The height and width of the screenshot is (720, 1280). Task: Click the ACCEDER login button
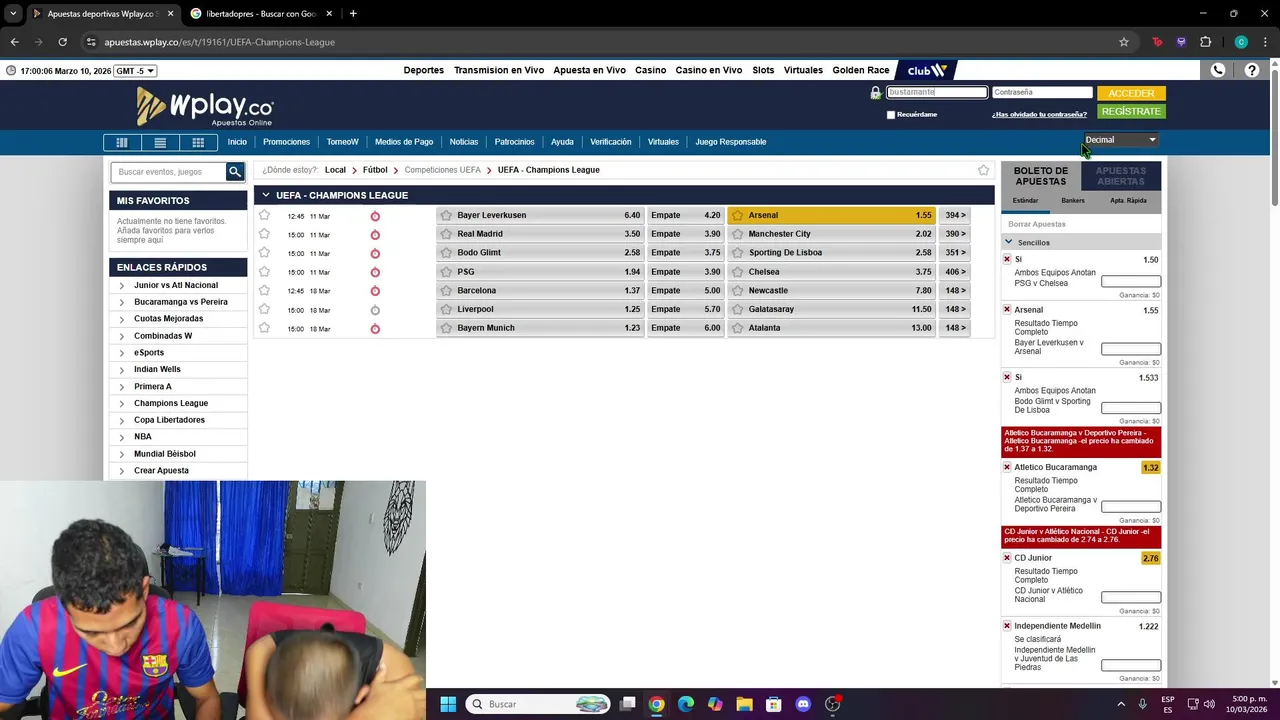click(1131, 93)
